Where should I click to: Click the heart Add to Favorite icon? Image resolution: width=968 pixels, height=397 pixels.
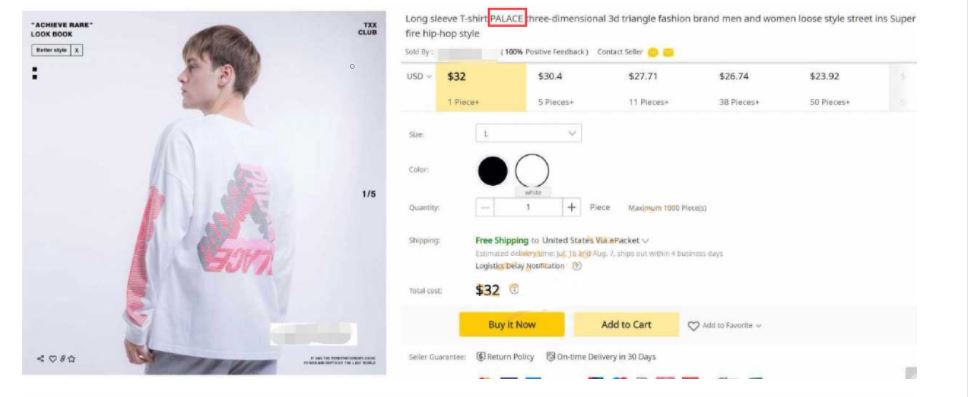pyautogui.click(x=693, y=325)
